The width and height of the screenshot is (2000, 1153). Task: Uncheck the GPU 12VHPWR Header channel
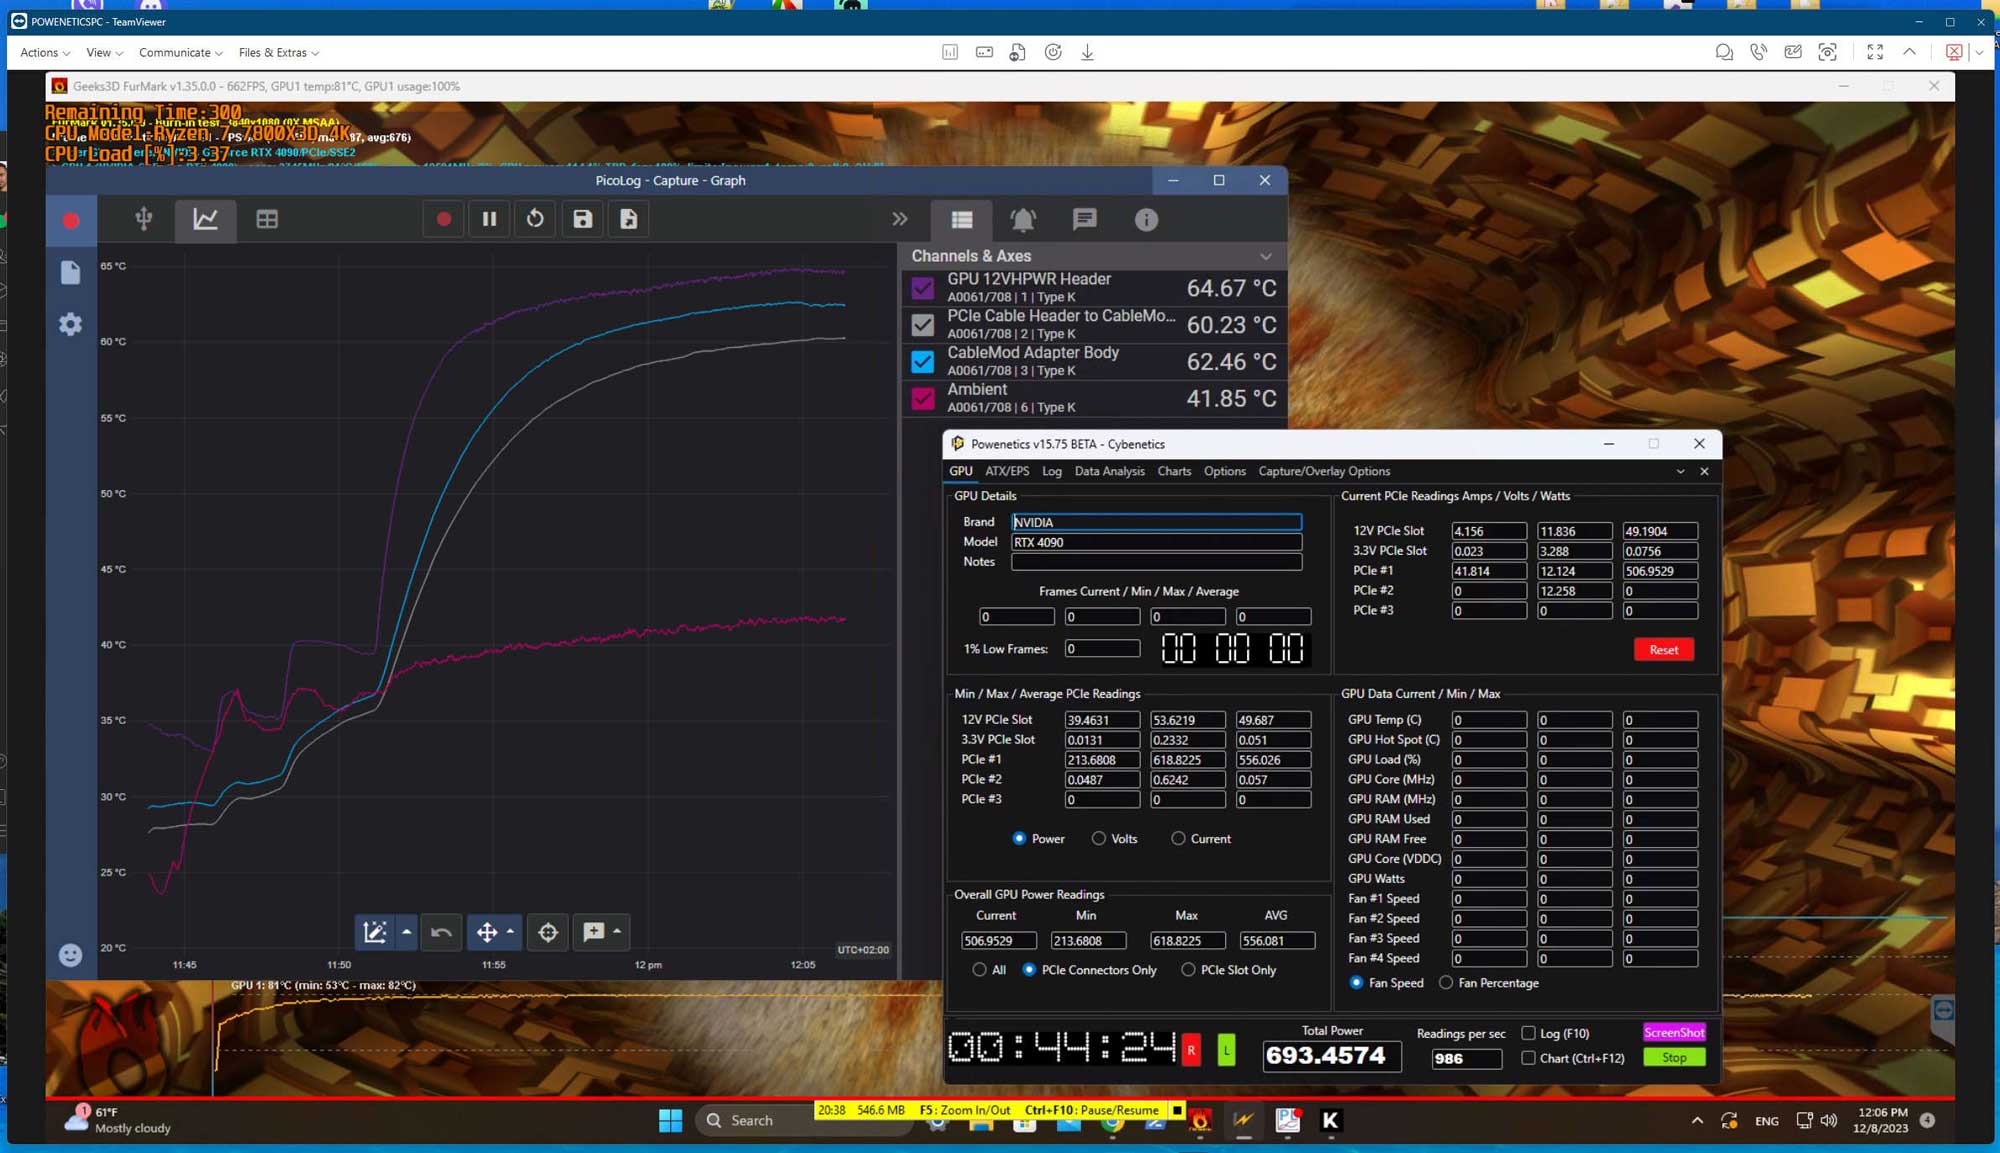pos(922,288)
